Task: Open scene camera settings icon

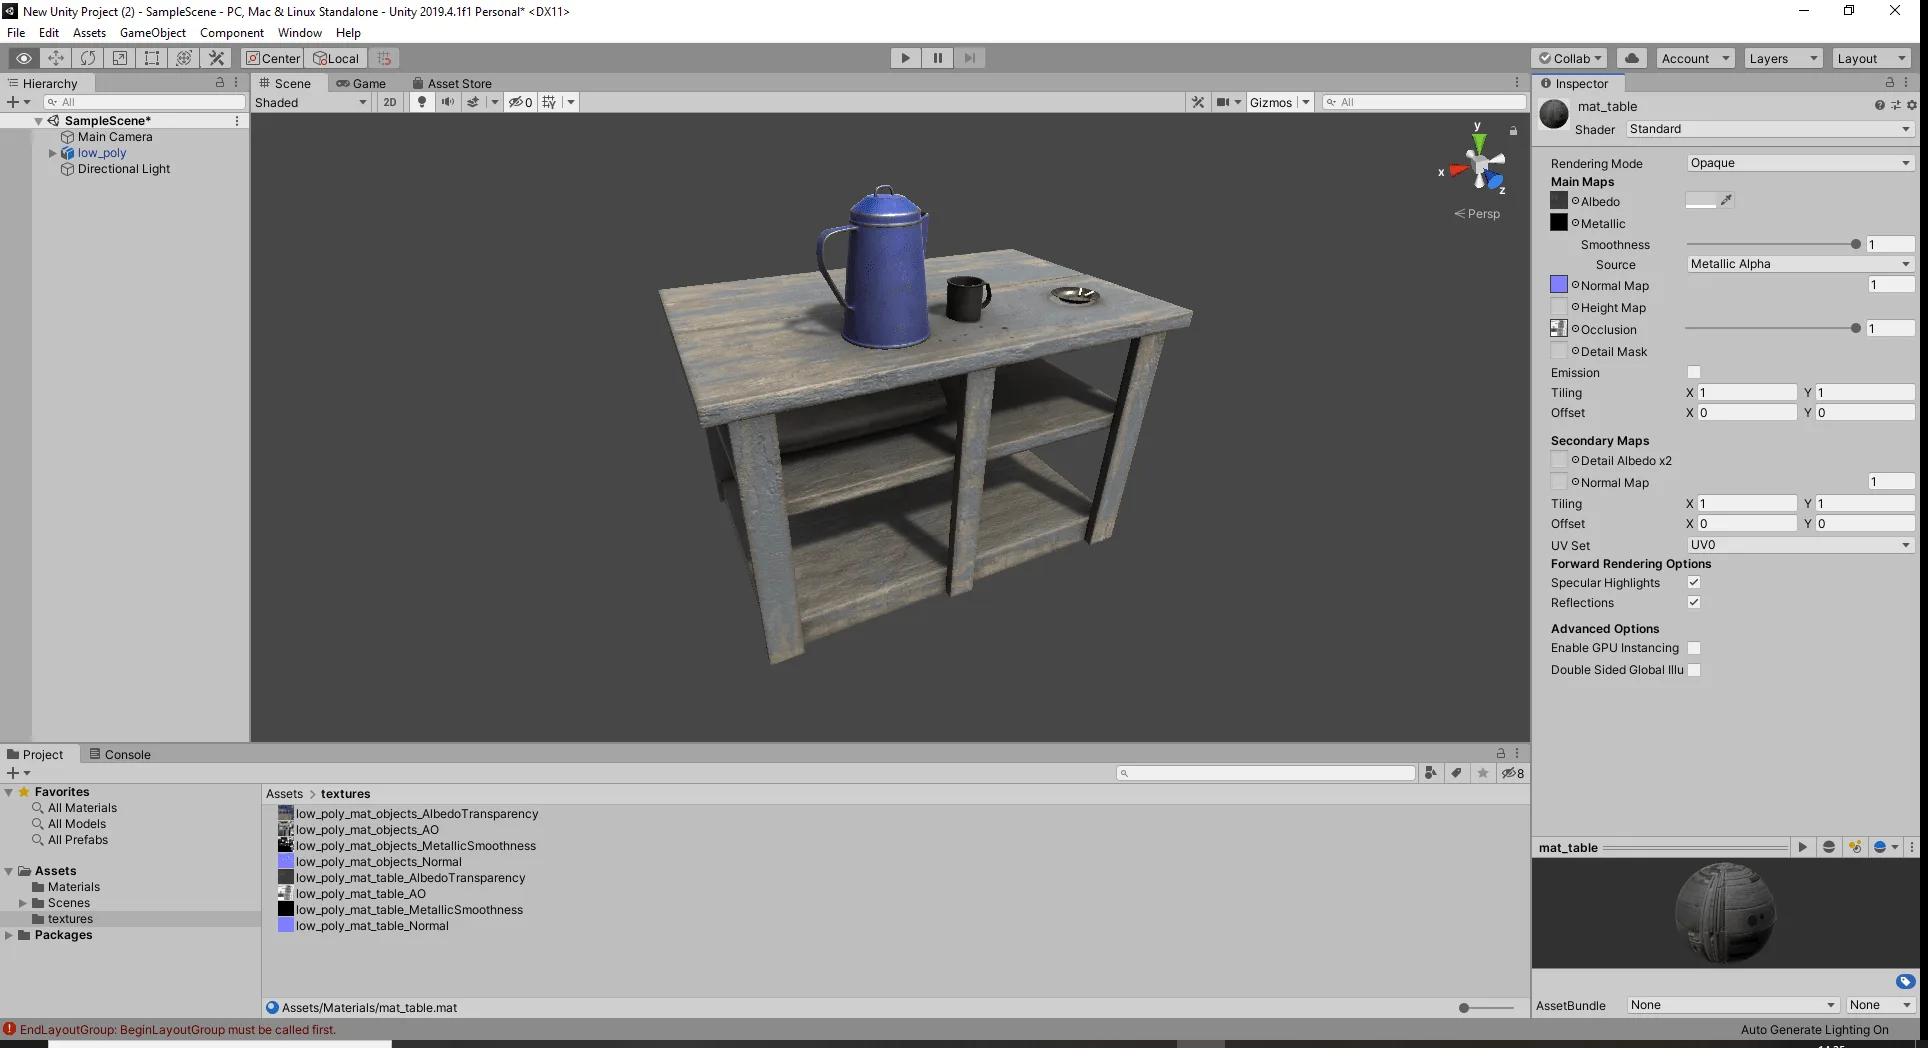Action: coord(1223,102)
